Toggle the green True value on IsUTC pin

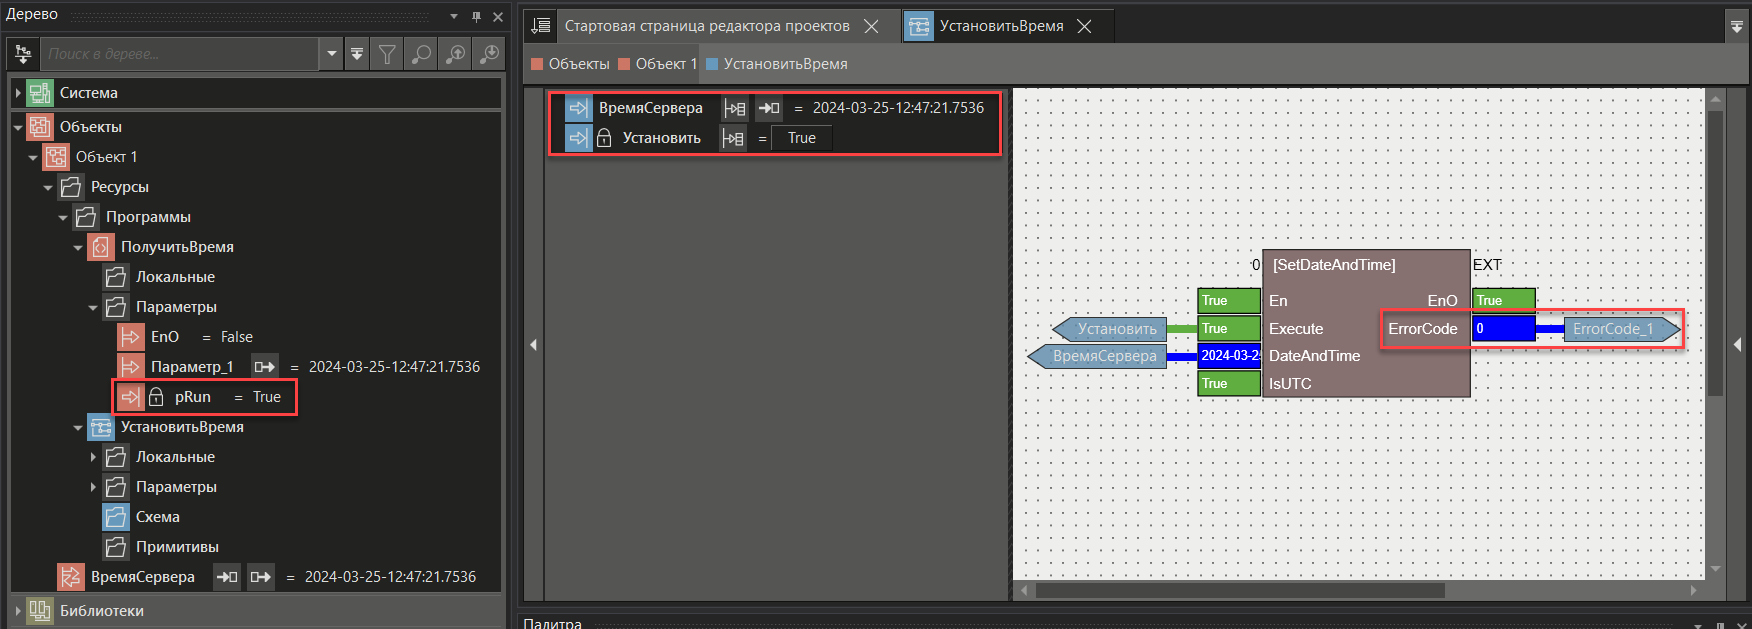coord(1229,384)
